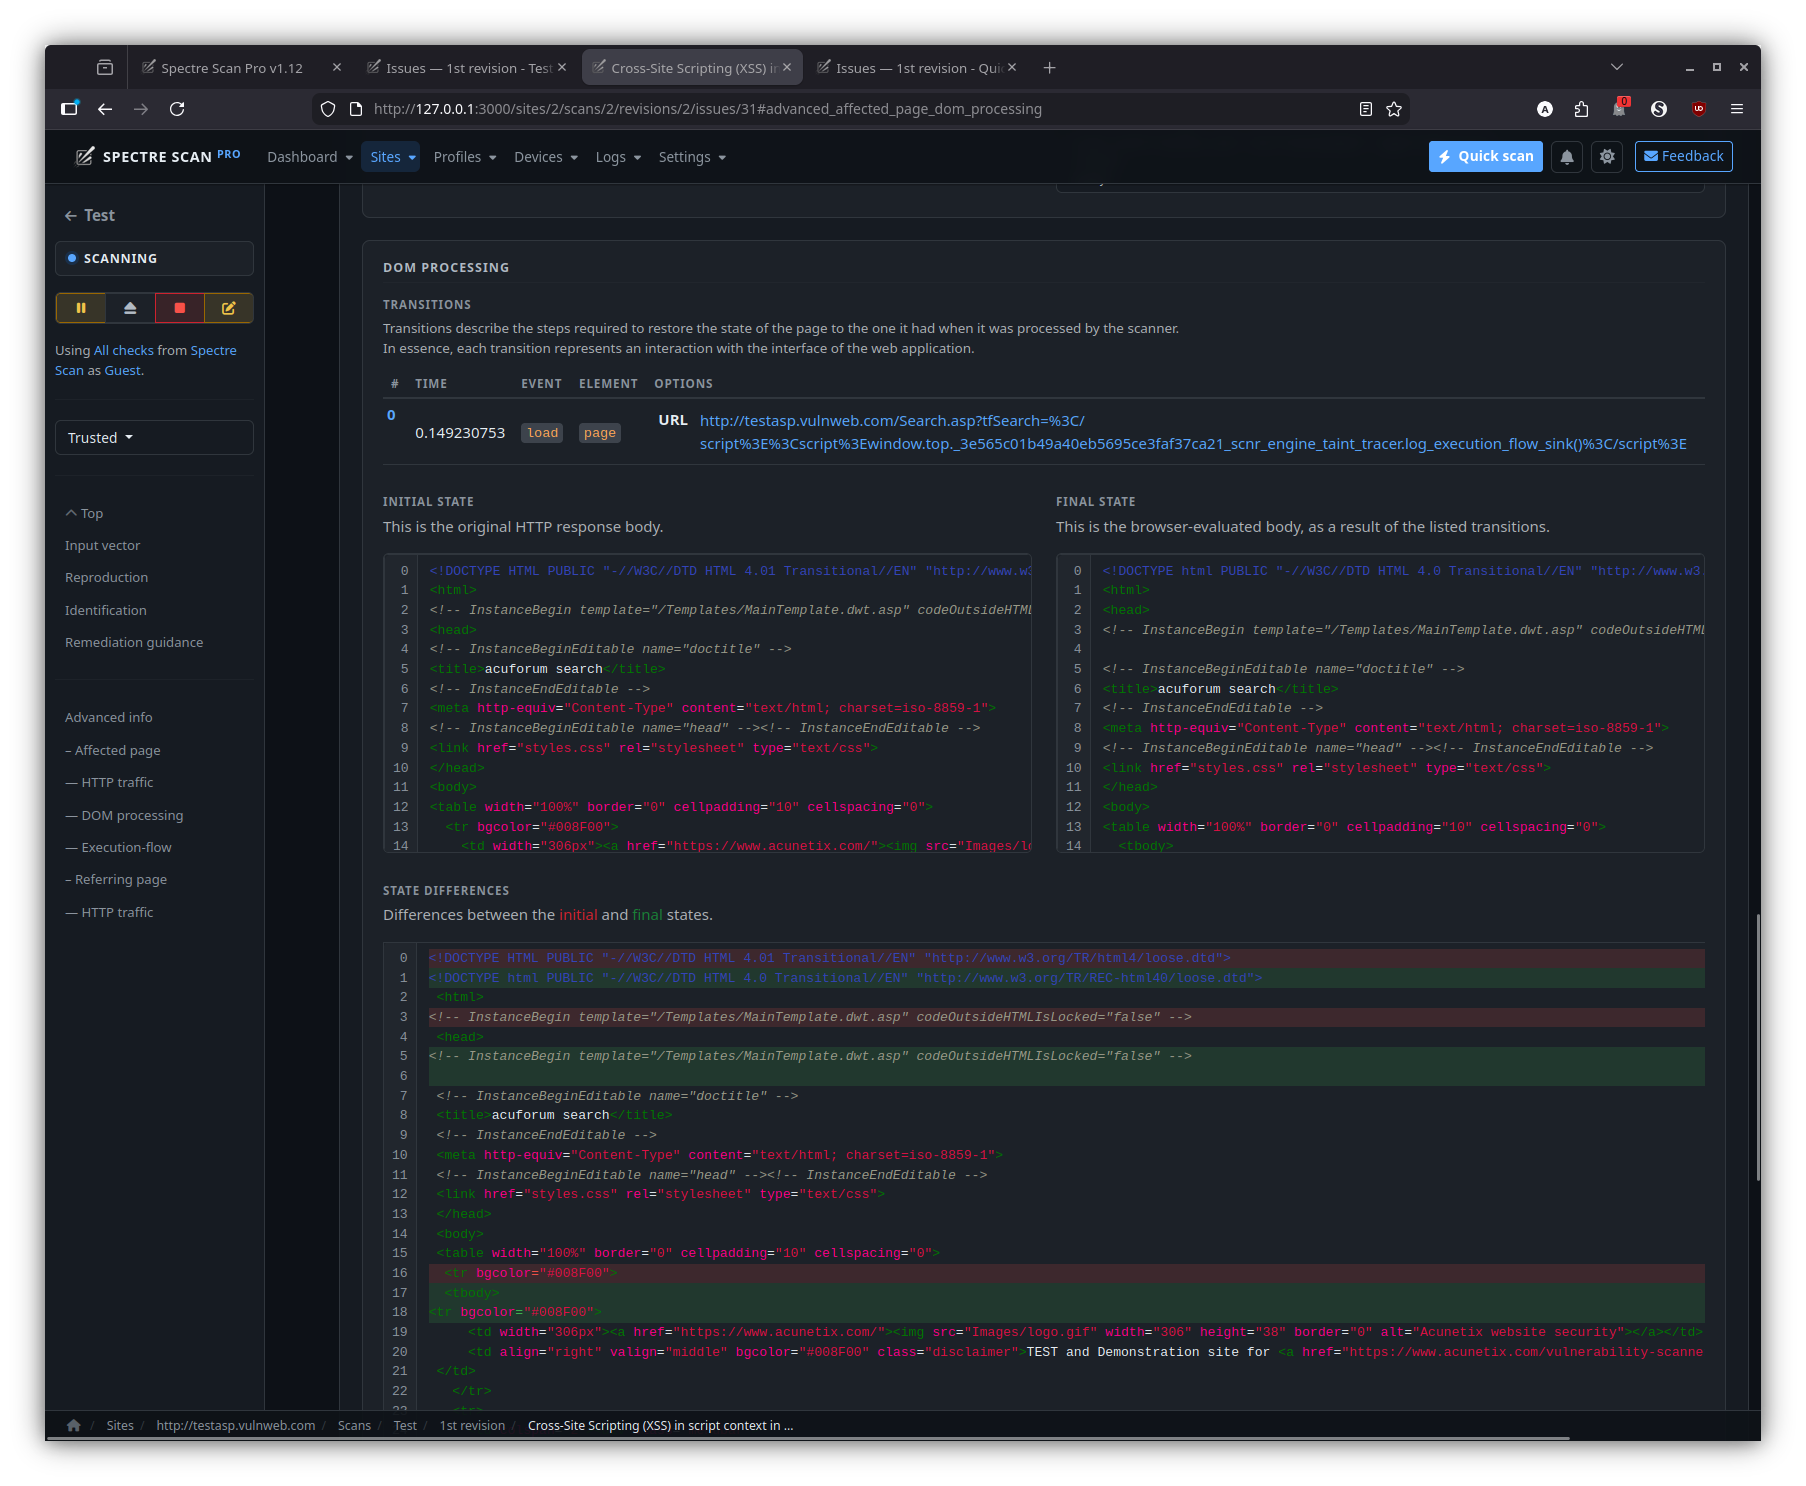This screenshot has width=1806, height=1486.
Task: Toggle reader view icon in the address bar
Action: pyautogui.click(x=1365, y=109)
